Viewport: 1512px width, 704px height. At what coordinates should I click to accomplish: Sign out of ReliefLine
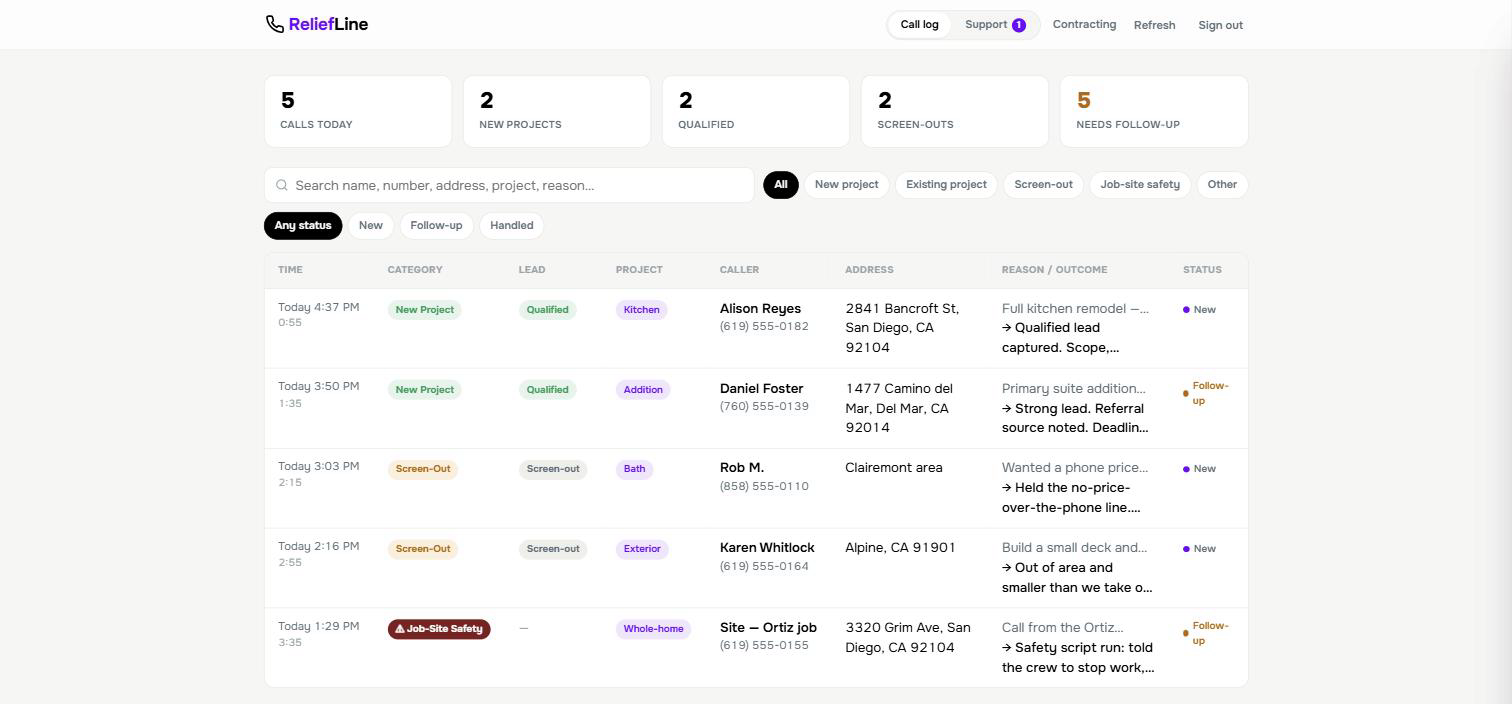[x=1220, y=25]
